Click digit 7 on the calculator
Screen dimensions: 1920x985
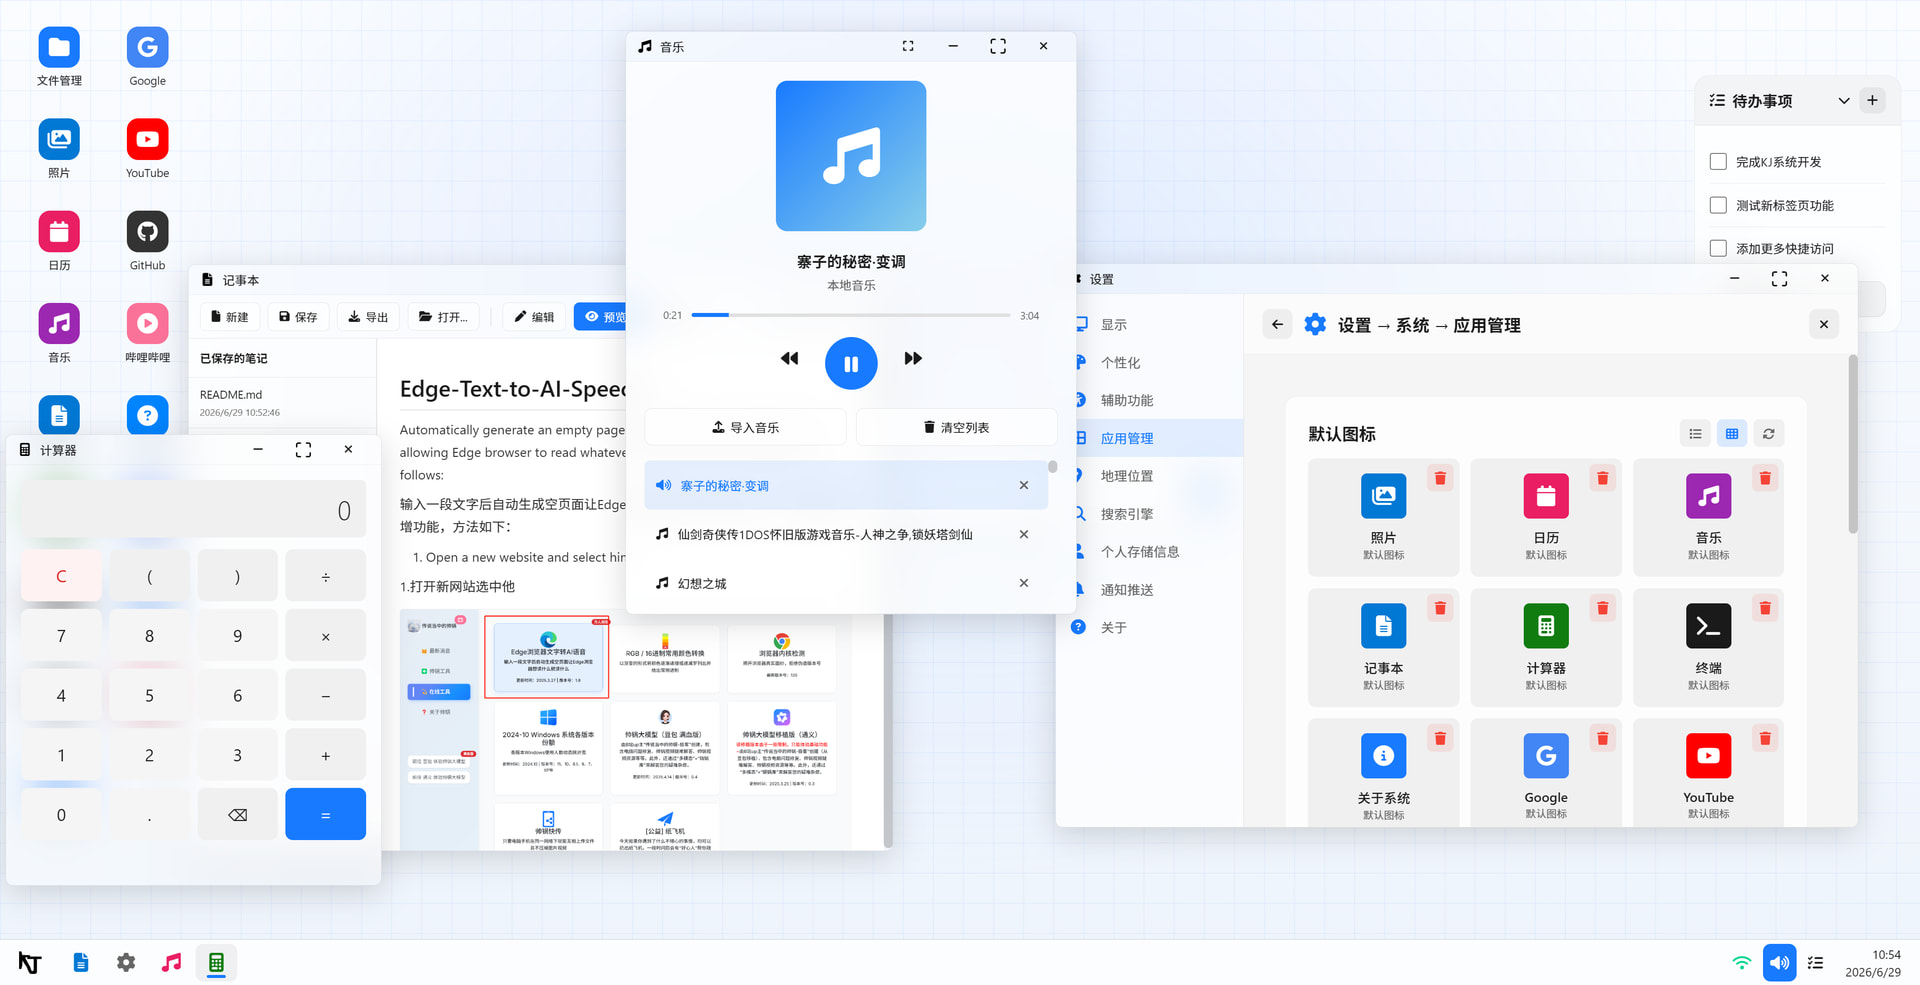(x=61, y=635)
